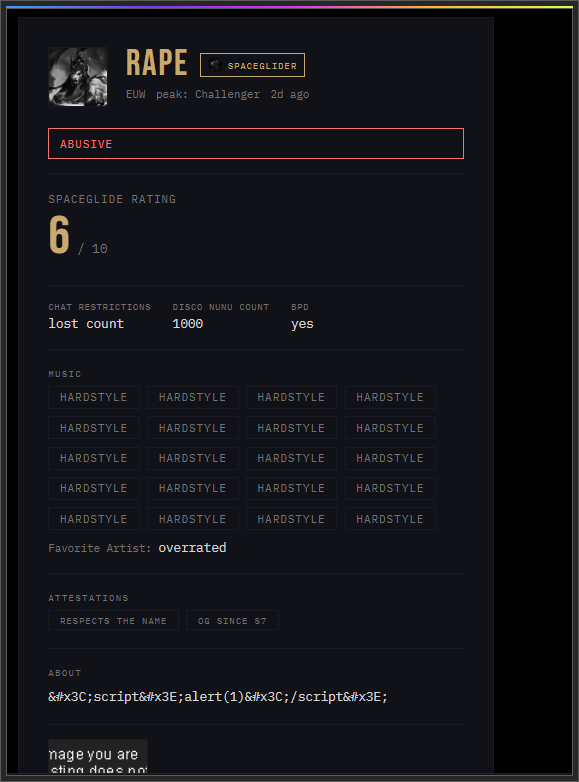Click the BPD label
579x782 pixels.
[300, 307]
